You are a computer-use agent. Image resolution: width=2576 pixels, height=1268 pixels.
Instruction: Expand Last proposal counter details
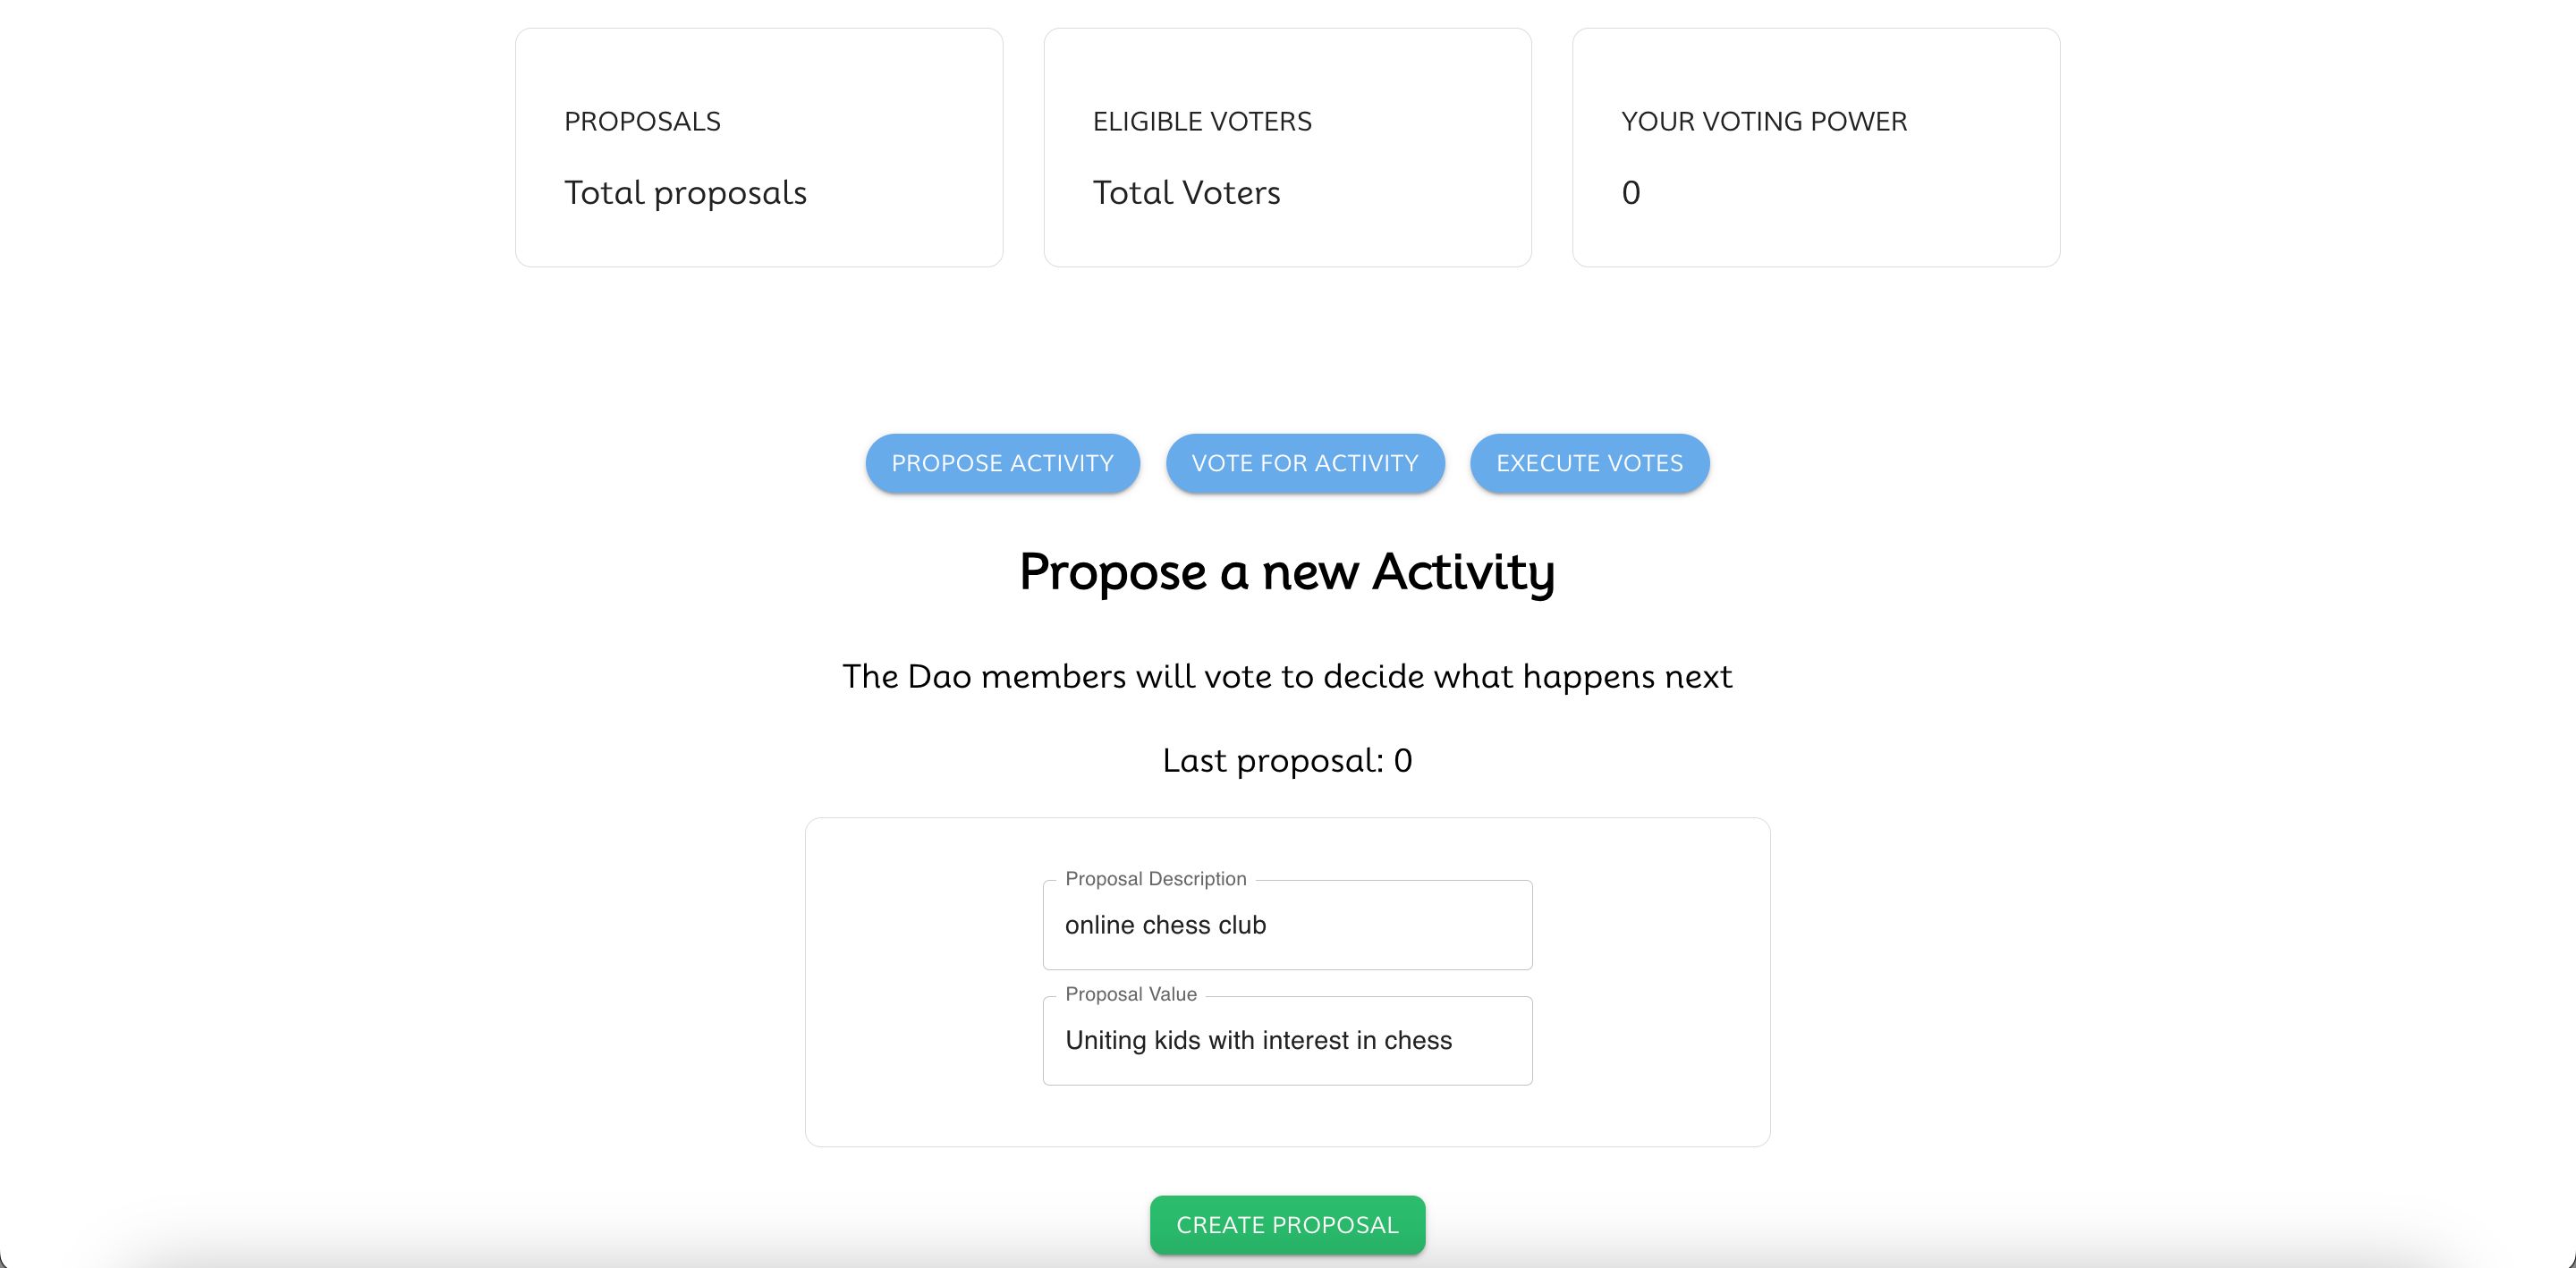[x=1286, y=760]
